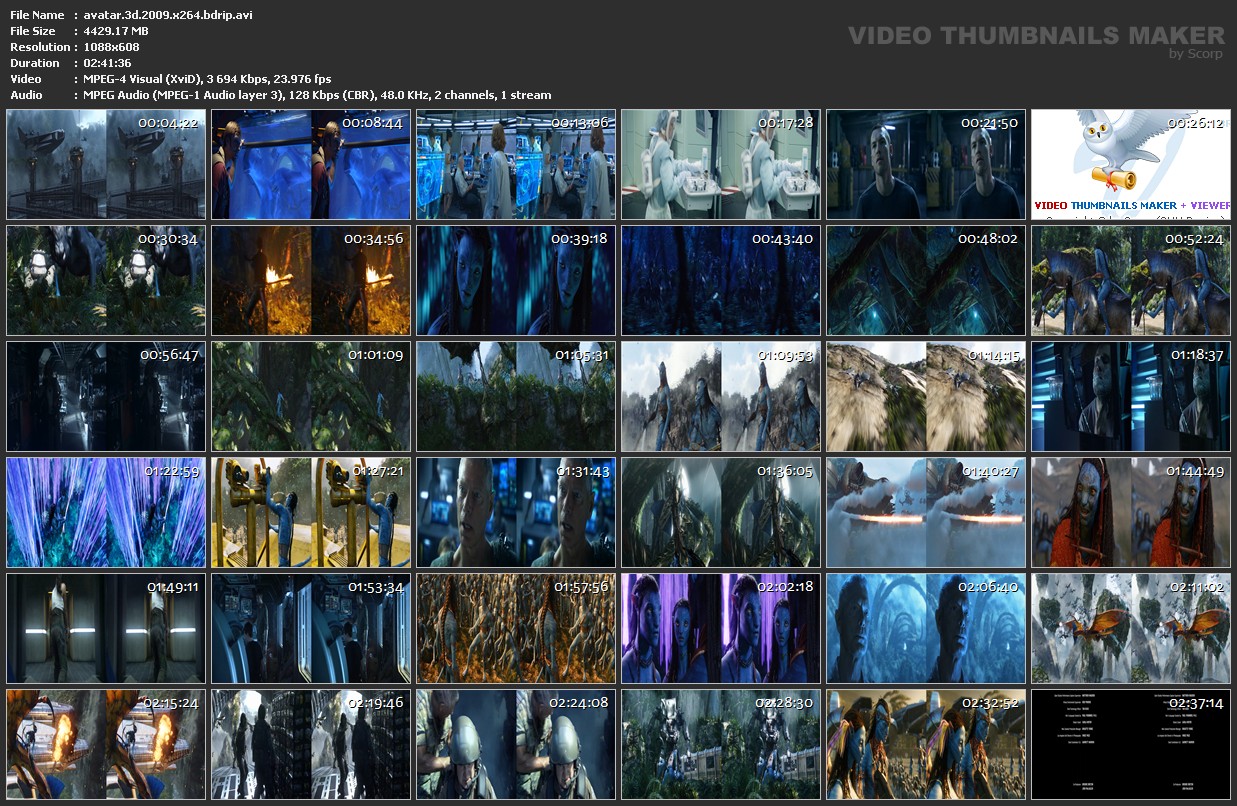This screenshot has width=1237, height=806.
Task: Choose the thumbnail stamped 01:53:34
Action: [311, 628]
